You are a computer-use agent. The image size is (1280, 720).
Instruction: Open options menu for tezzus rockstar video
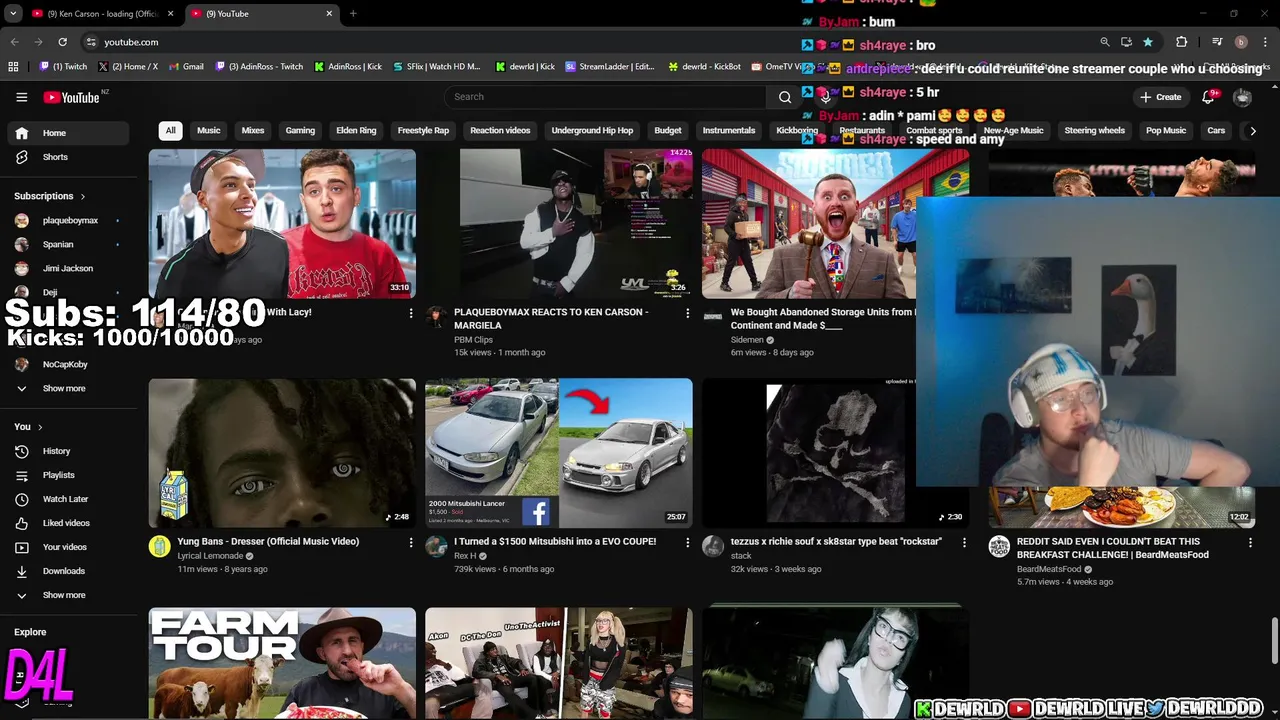[964, 542]
